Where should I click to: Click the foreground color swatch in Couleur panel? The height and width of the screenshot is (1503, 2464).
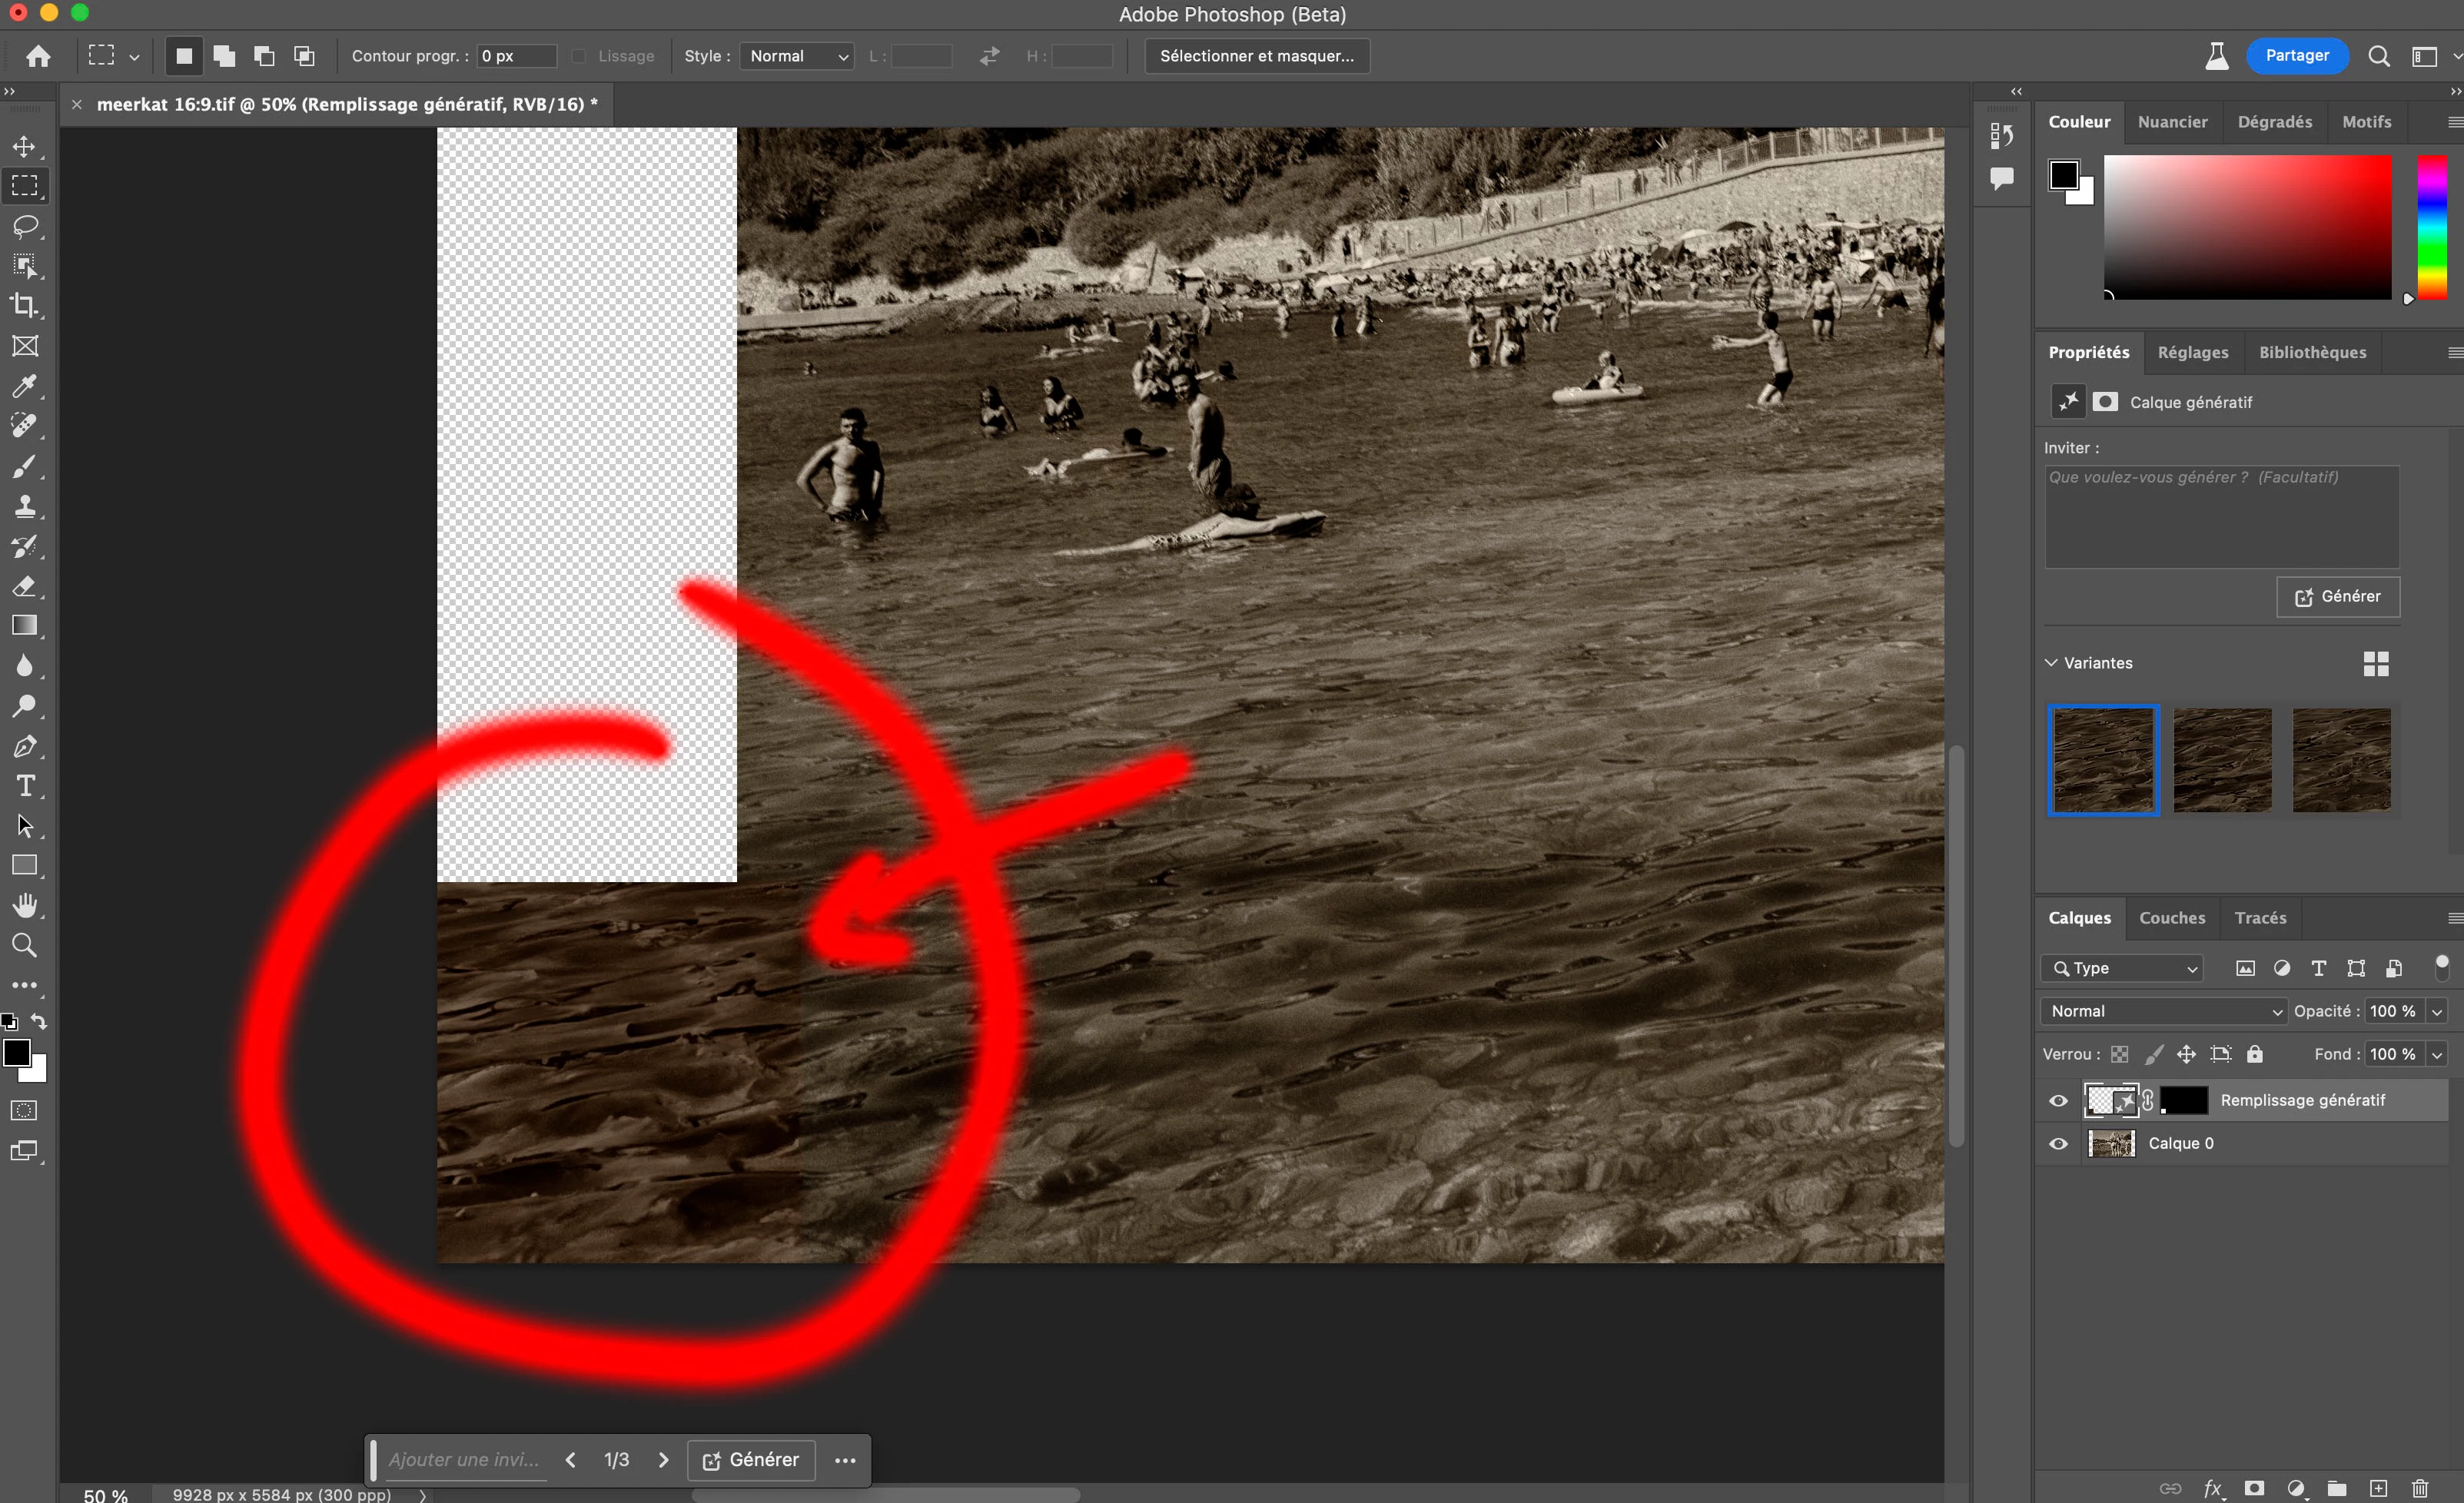click(2063, 175)
